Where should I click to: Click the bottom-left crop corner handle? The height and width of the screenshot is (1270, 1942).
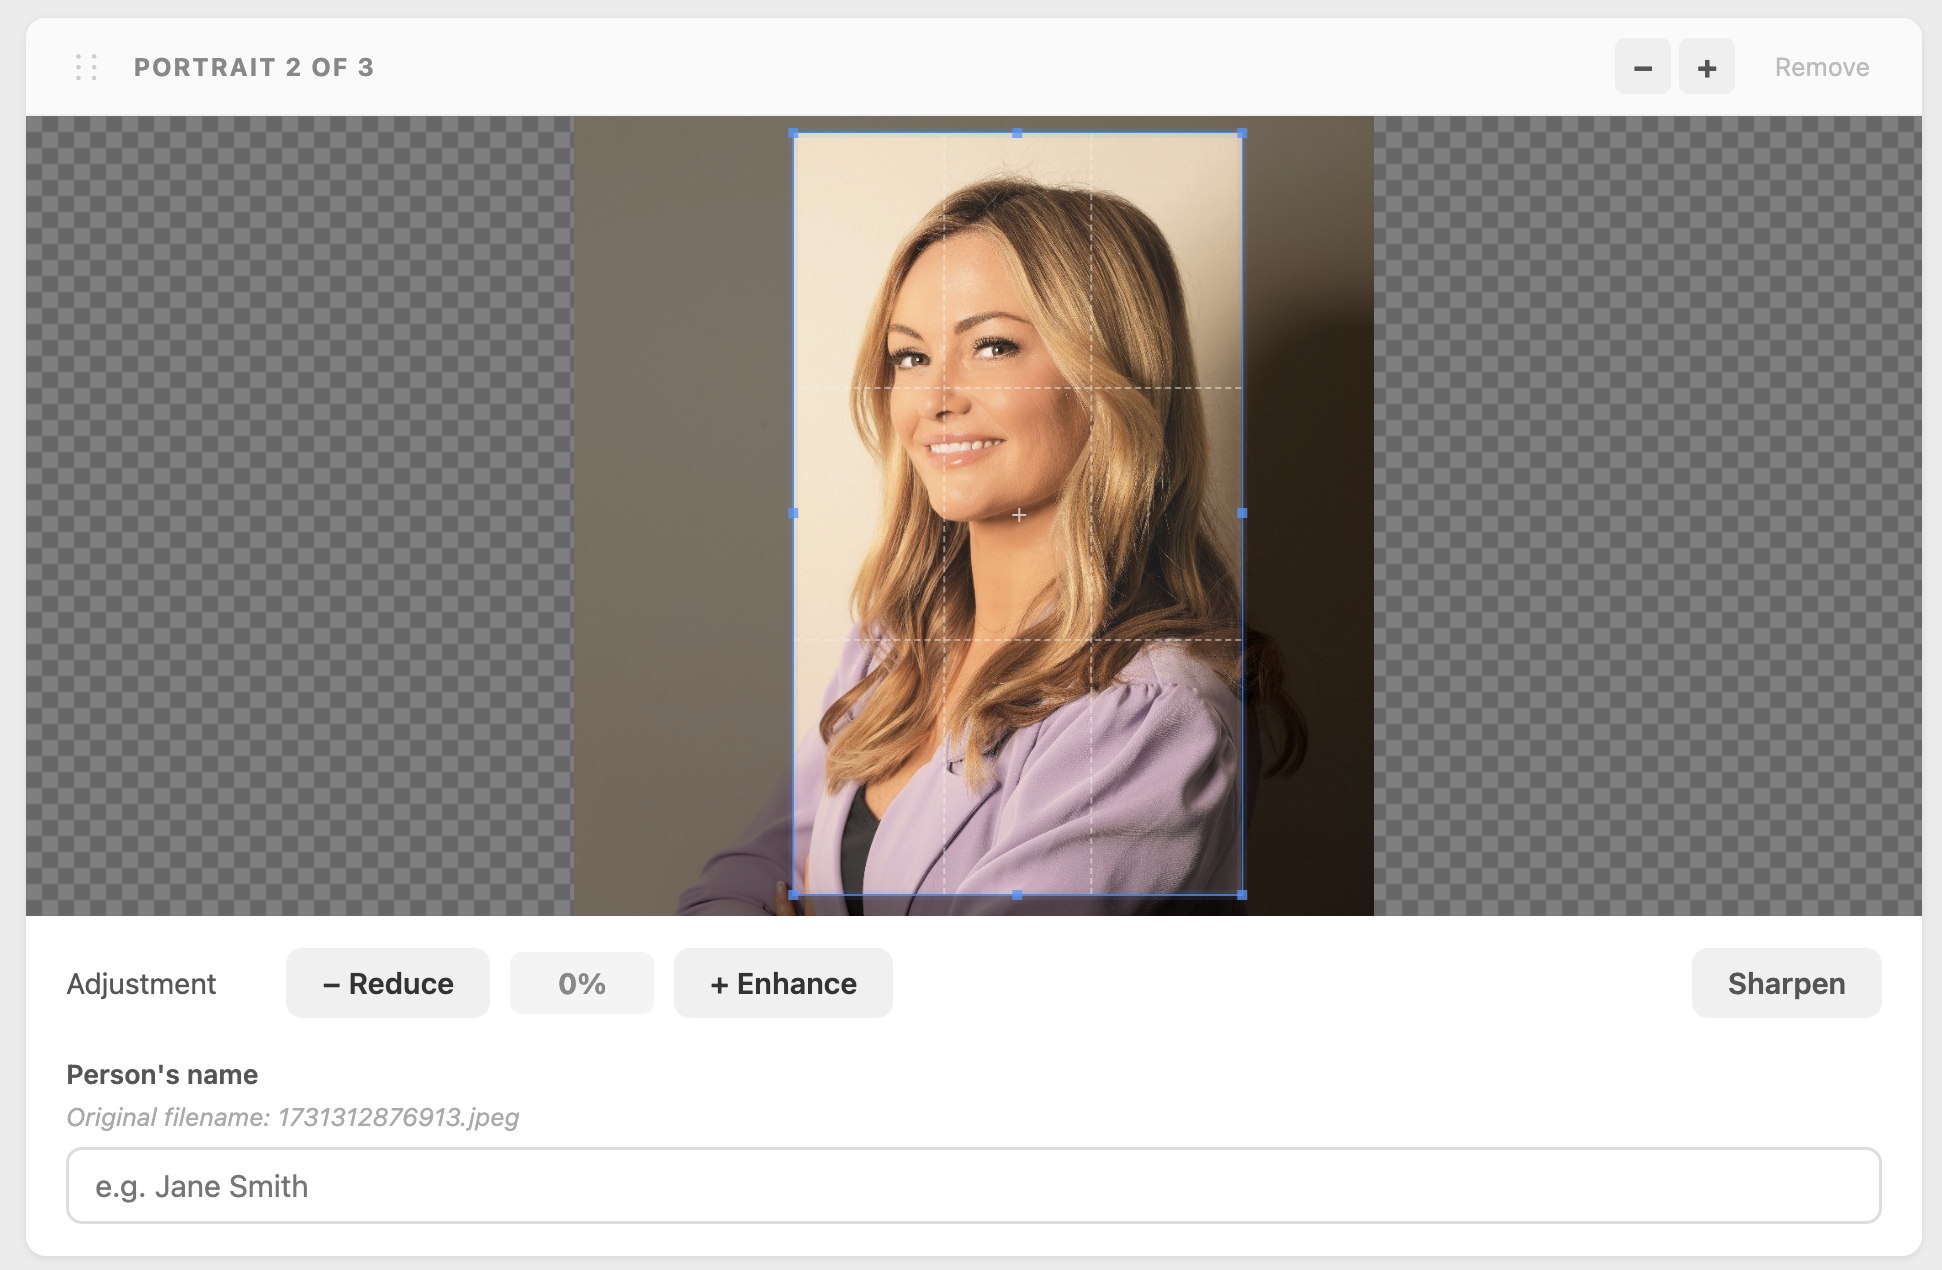pos(794,895)
